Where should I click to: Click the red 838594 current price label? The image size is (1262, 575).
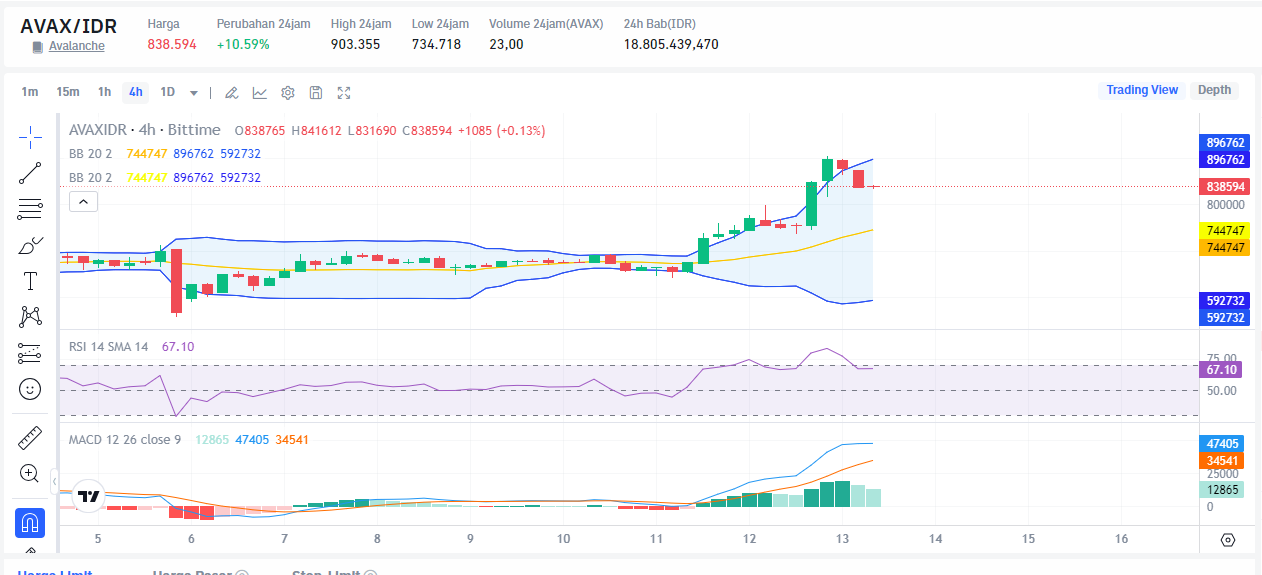1225,187
